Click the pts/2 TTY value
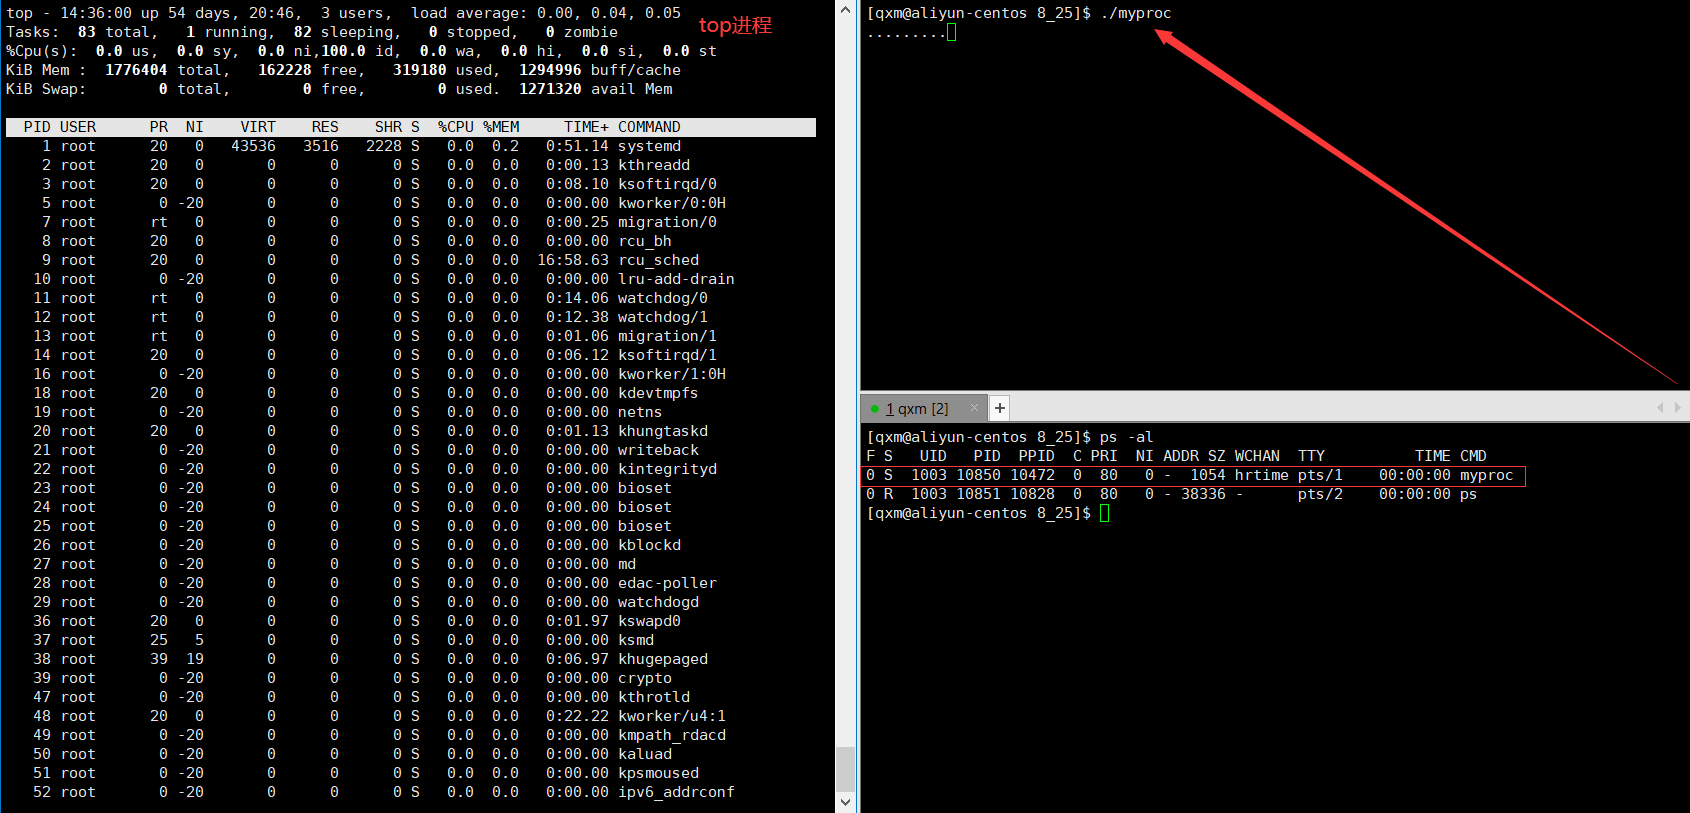 [x=1320, y=494]
